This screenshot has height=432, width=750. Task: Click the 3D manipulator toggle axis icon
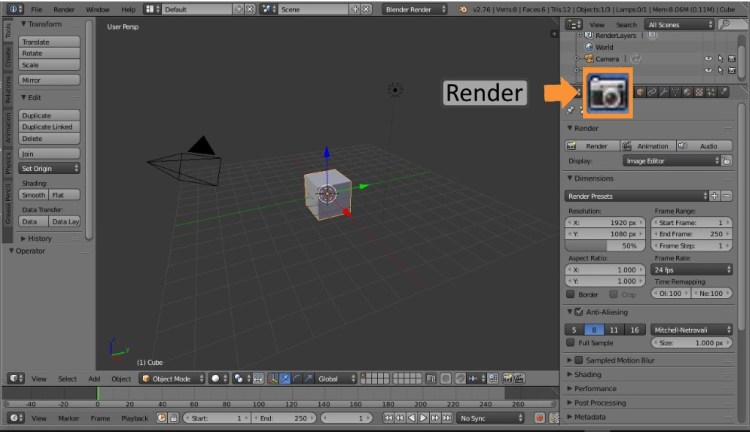[x=273, y=379]
